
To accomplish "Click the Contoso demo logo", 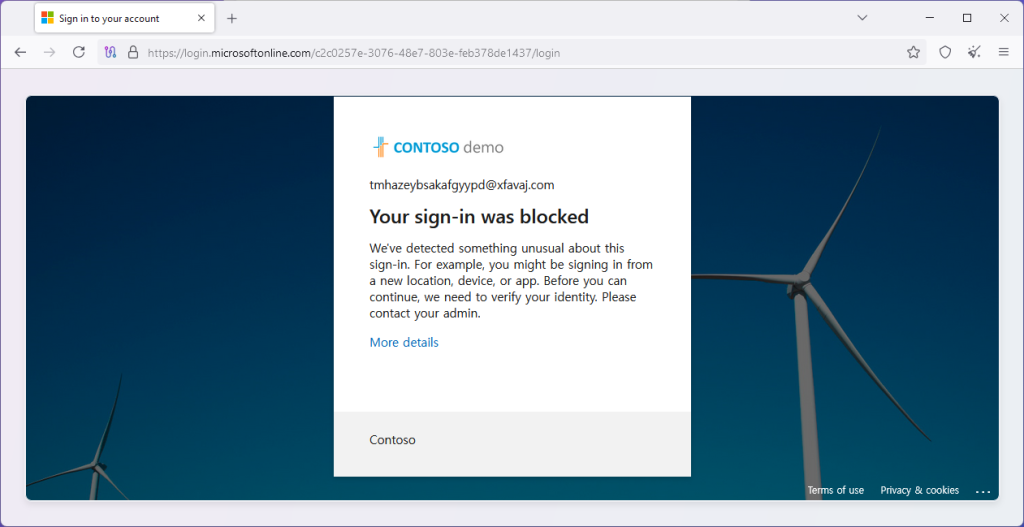I will pos(438,147).
